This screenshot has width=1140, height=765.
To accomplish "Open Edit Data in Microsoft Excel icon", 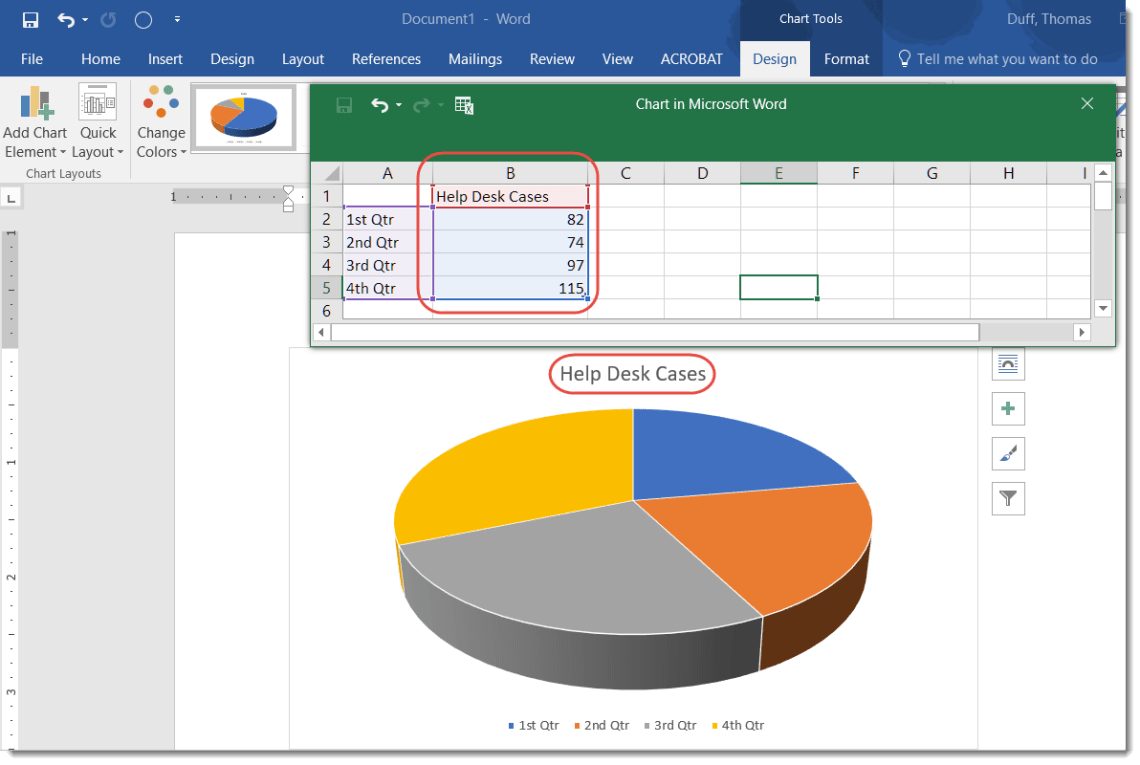I will 464,105.
